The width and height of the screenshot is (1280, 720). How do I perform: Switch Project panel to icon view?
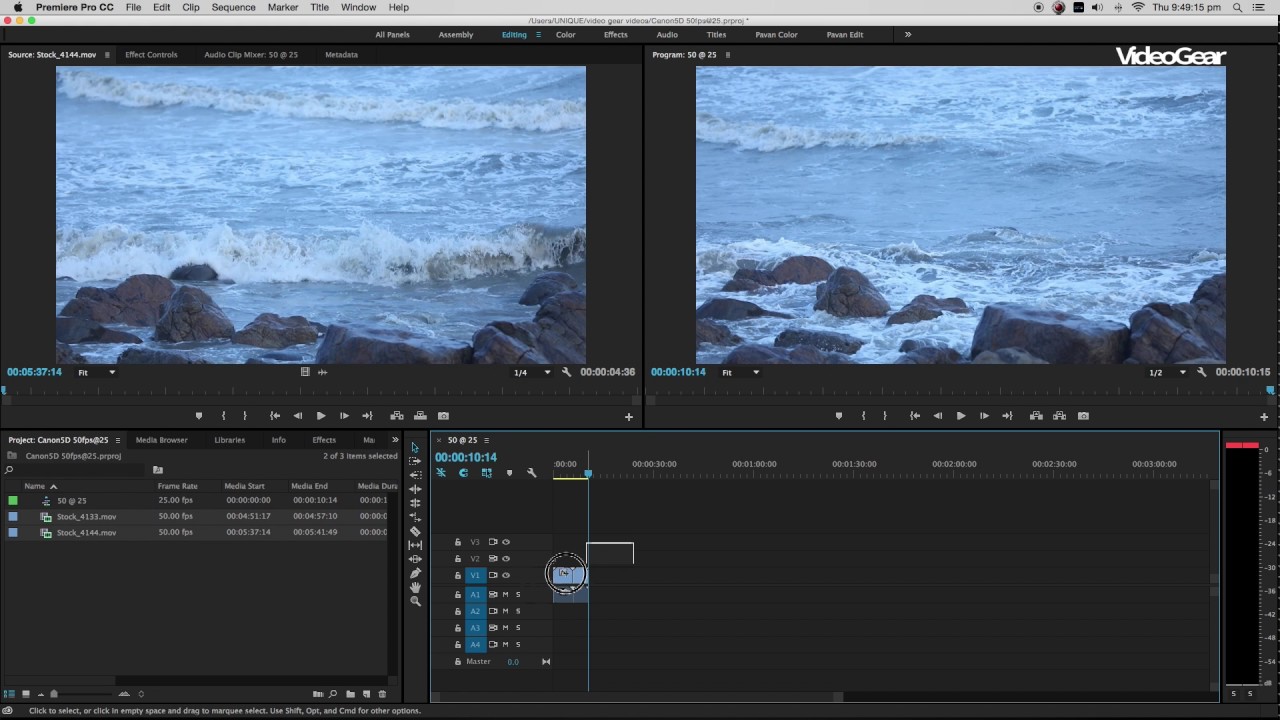pyautogui.click(x=25, y=694)
